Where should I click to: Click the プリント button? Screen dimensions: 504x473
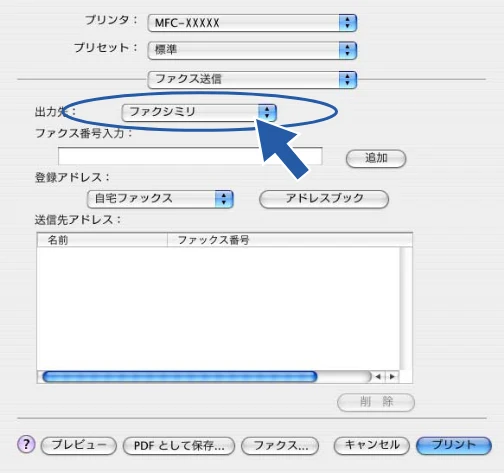coord(454,446)
